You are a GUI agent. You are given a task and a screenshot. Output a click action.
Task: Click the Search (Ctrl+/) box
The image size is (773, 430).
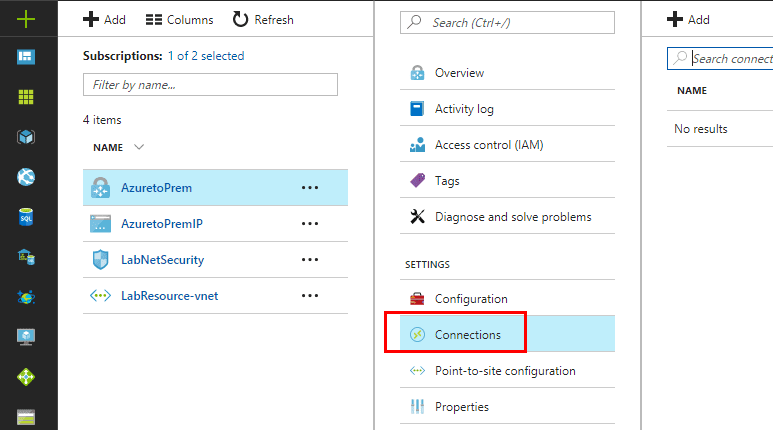click(x=507, y=21)
